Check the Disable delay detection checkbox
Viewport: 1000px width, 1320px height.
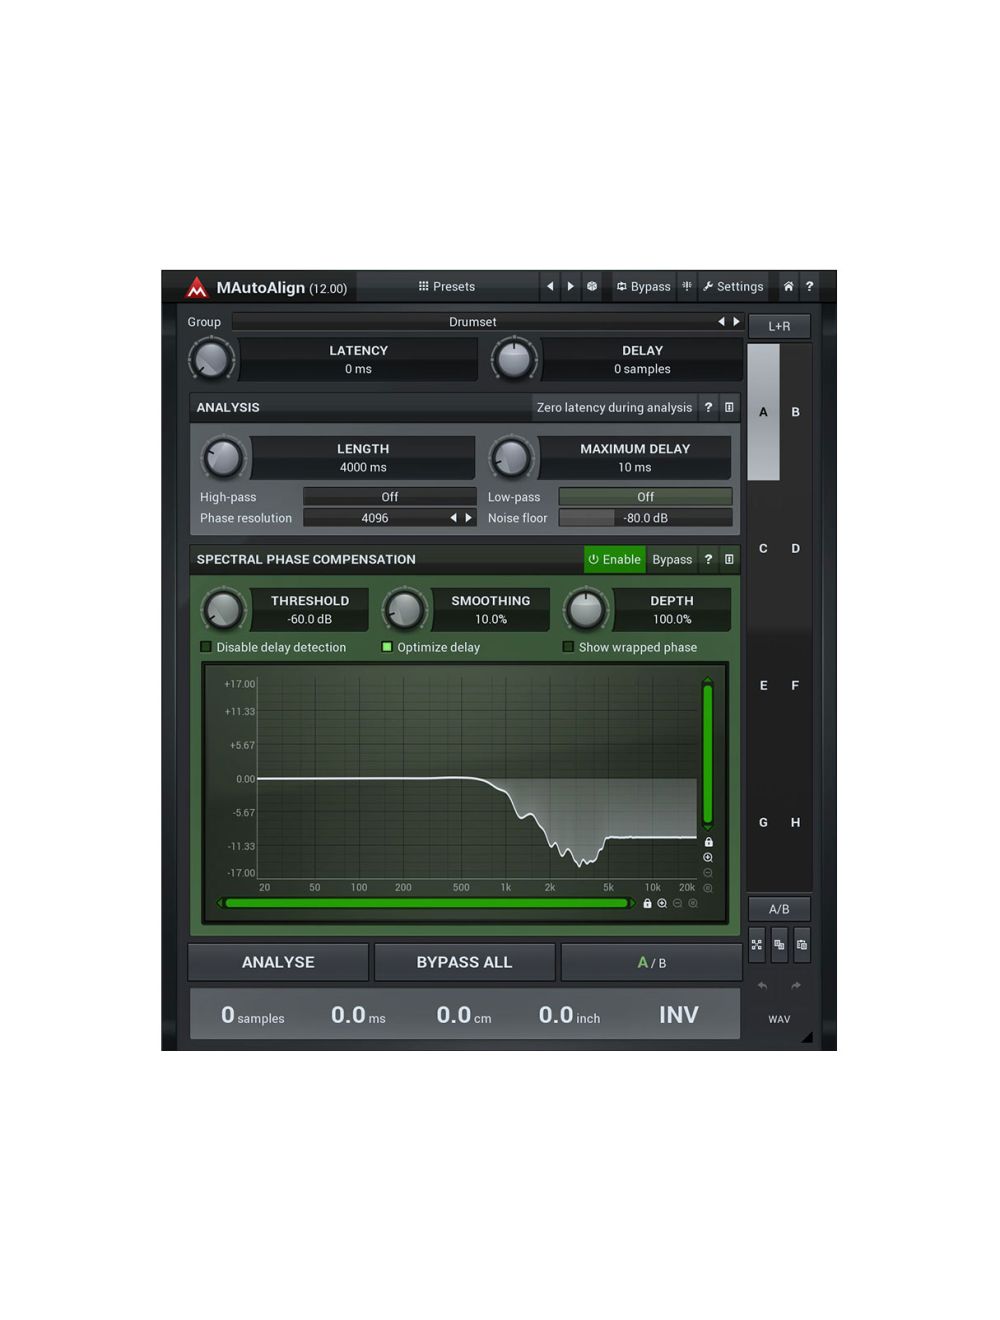(206, 647)
